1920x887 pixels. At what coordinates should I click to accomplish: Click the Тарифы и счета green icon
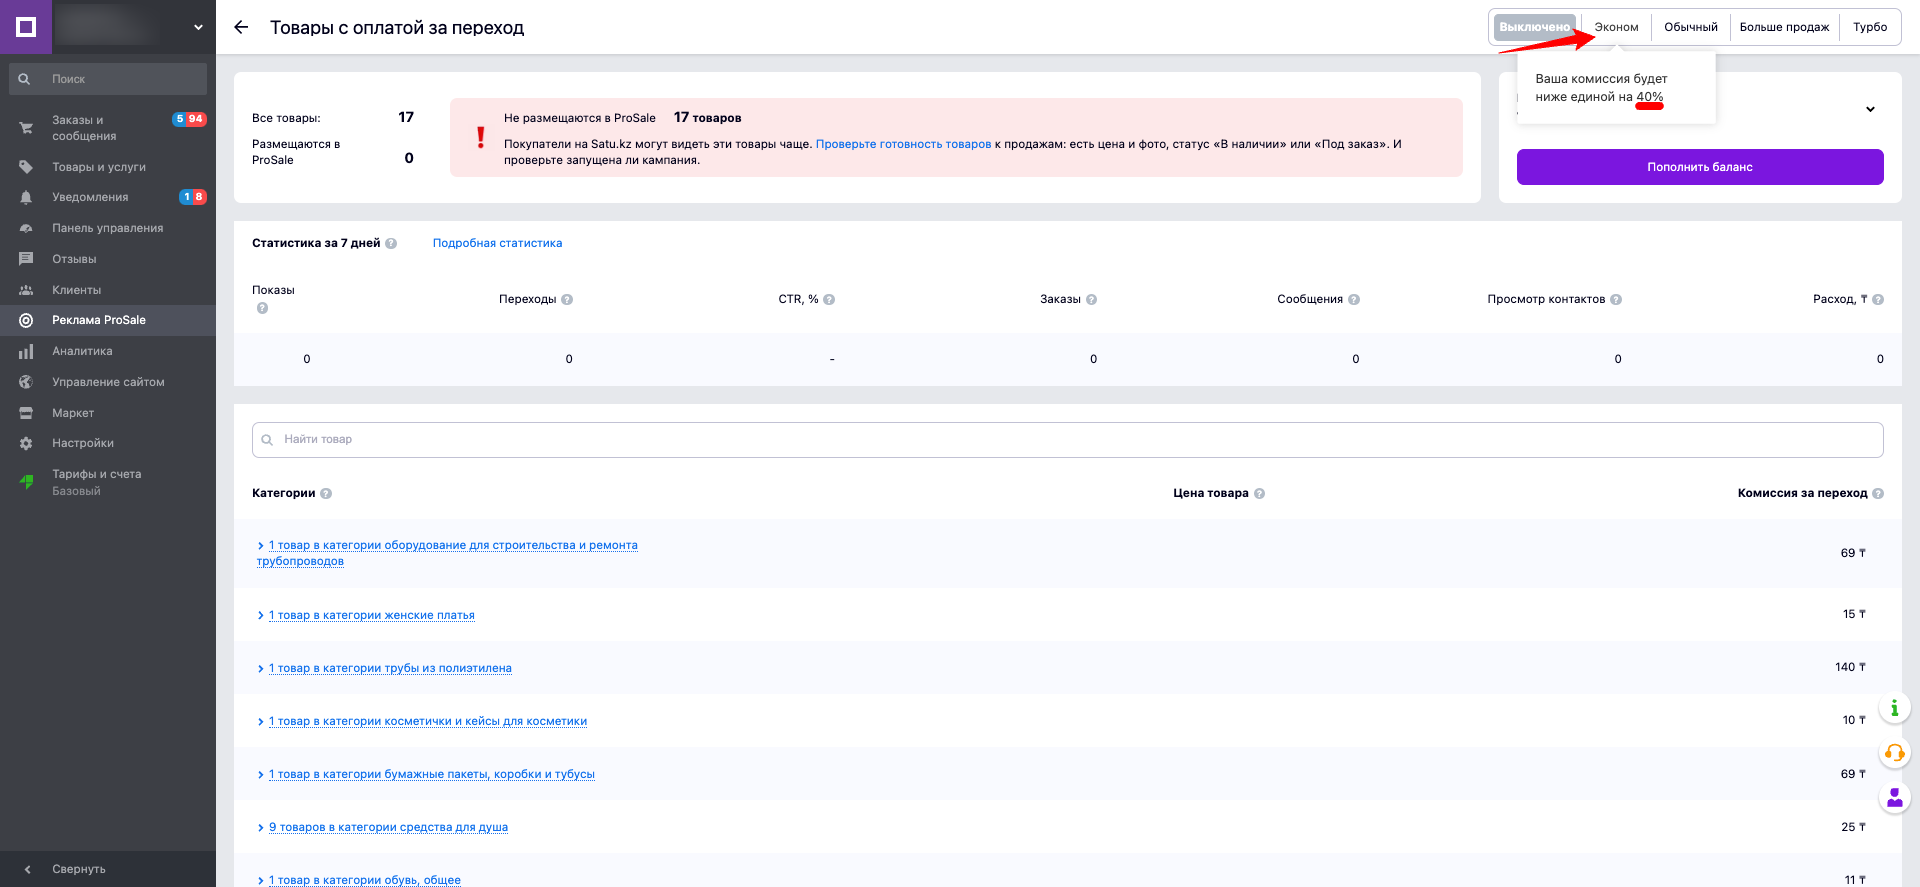pos(26,482)
